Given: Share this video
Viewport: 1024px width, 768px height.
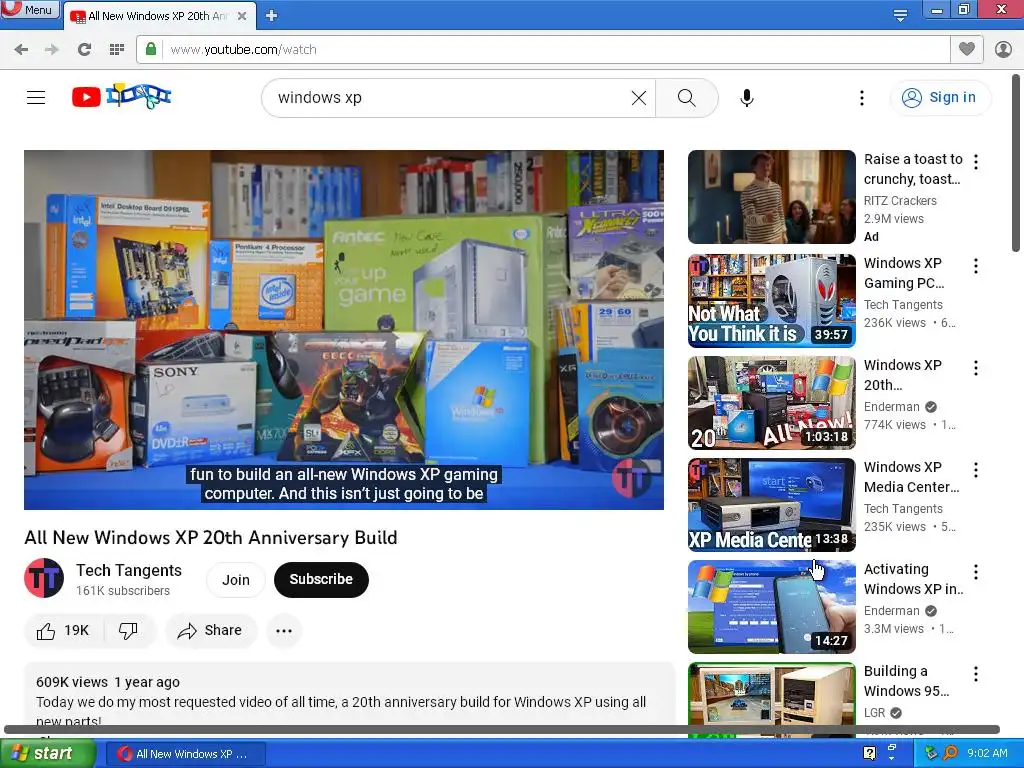Looking at the screenshot, I should 211,631.
